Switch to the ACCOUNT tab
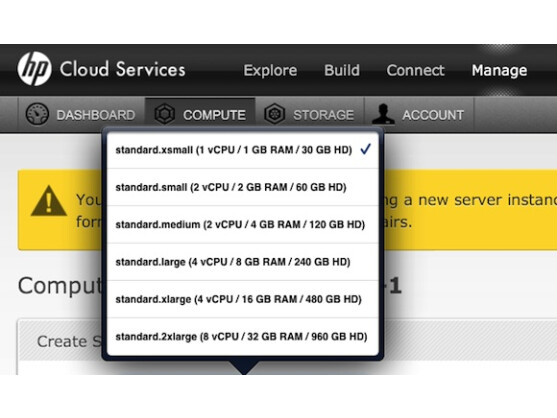 click(x=419, y=114)
